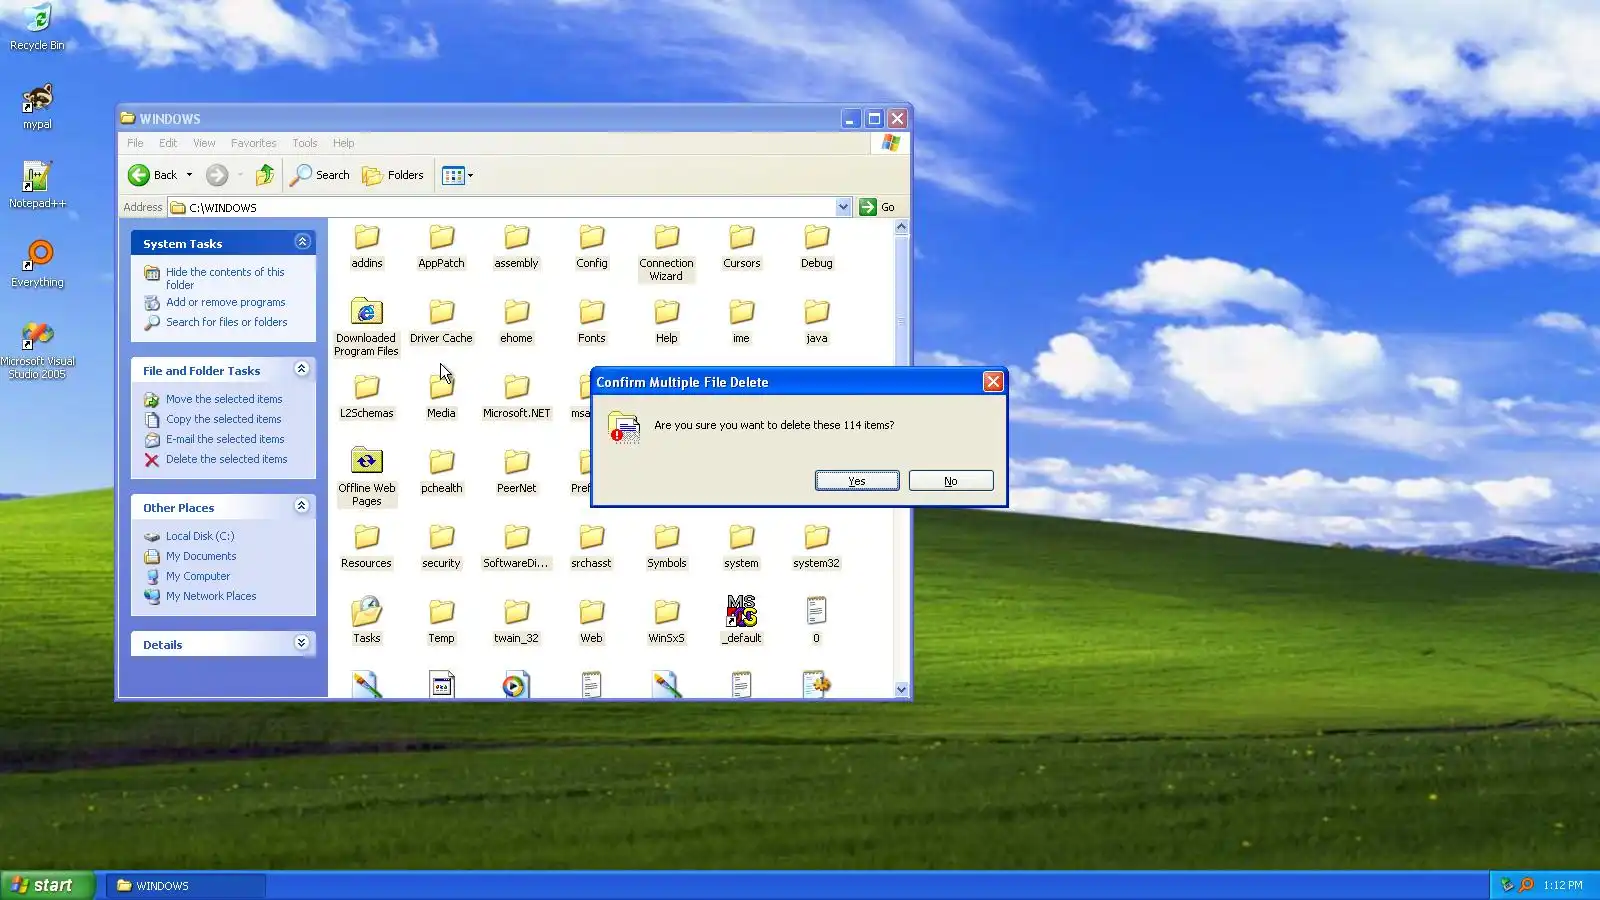Close the Confirm Multiple File Delete dialog
Viewport: 1600px width, 900px height.
coord(993,382)
